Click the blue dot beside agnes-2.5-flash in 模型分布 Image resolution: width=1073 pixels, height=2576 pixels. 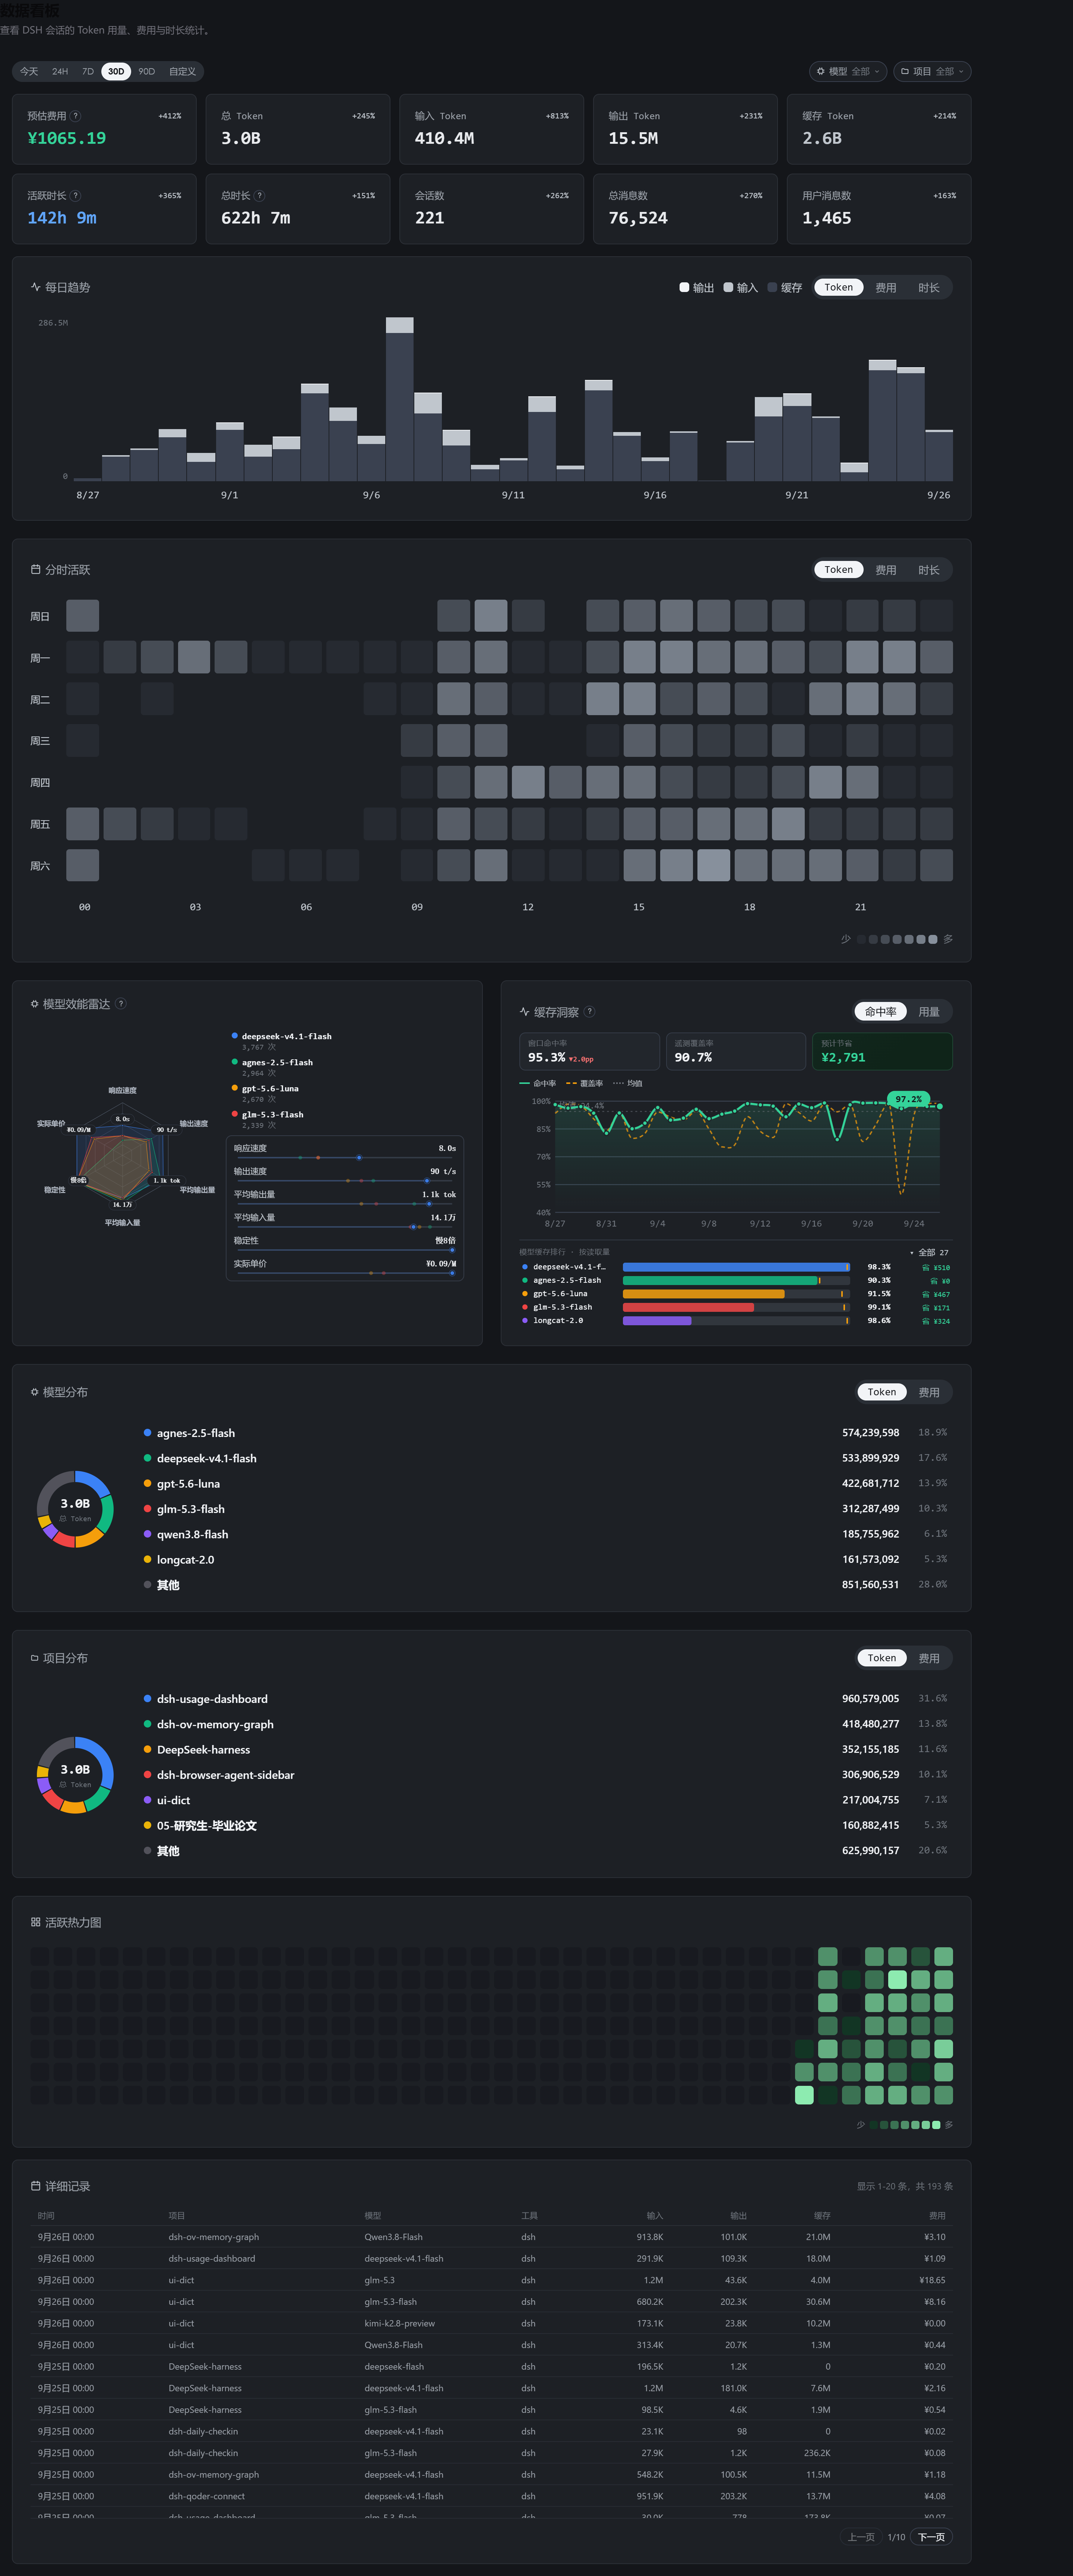[148, 1433]
